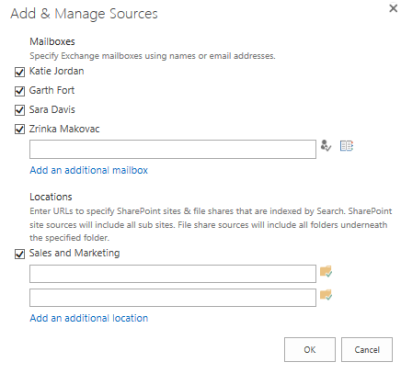The width and height of the screenshot is (401, 385).
Task: Select the Sara Davis name text
Action: (52, 109)
